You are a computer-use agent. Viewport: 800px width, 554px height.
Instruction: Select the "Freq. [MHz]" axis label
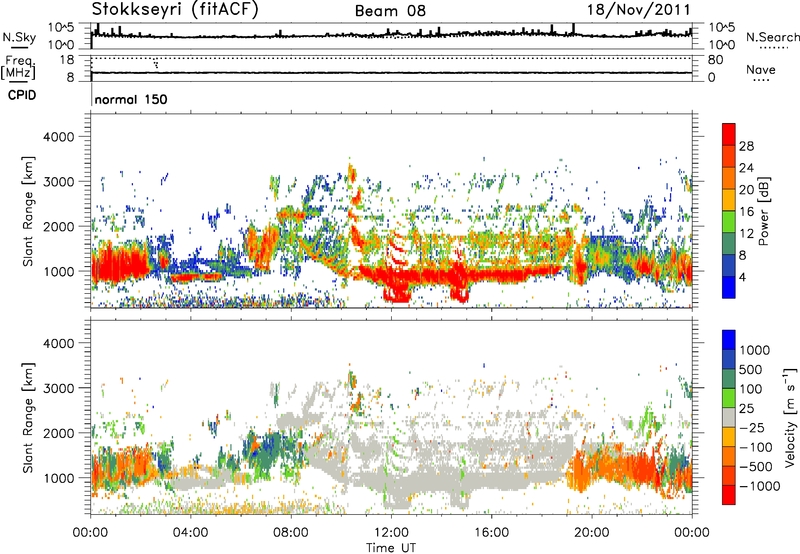pyautogui.click(x=18, y=68)
